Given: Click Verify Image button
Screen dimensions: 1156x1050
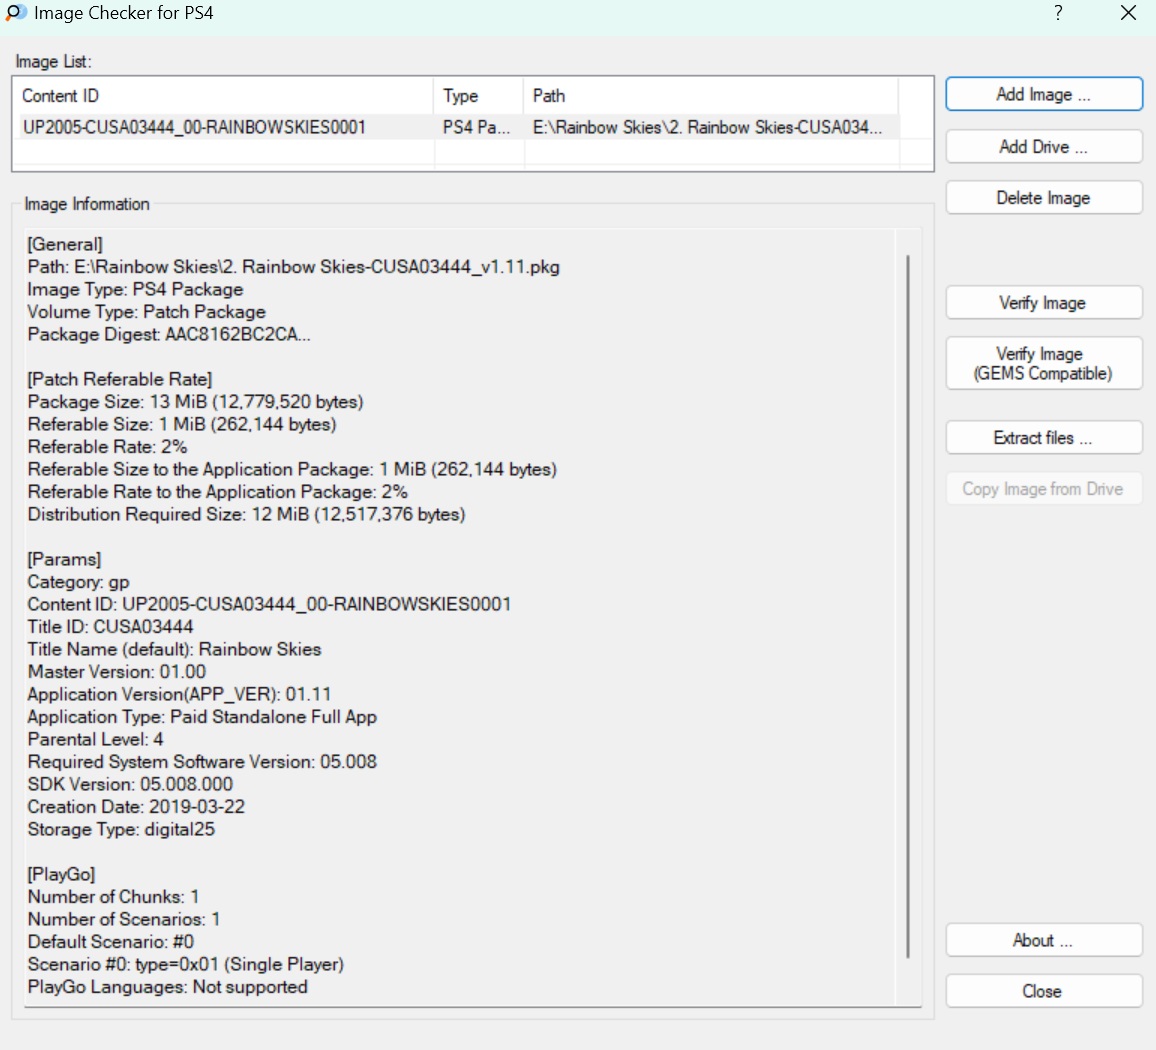Looking at the screenshot, I should (x=1043, y=302).
